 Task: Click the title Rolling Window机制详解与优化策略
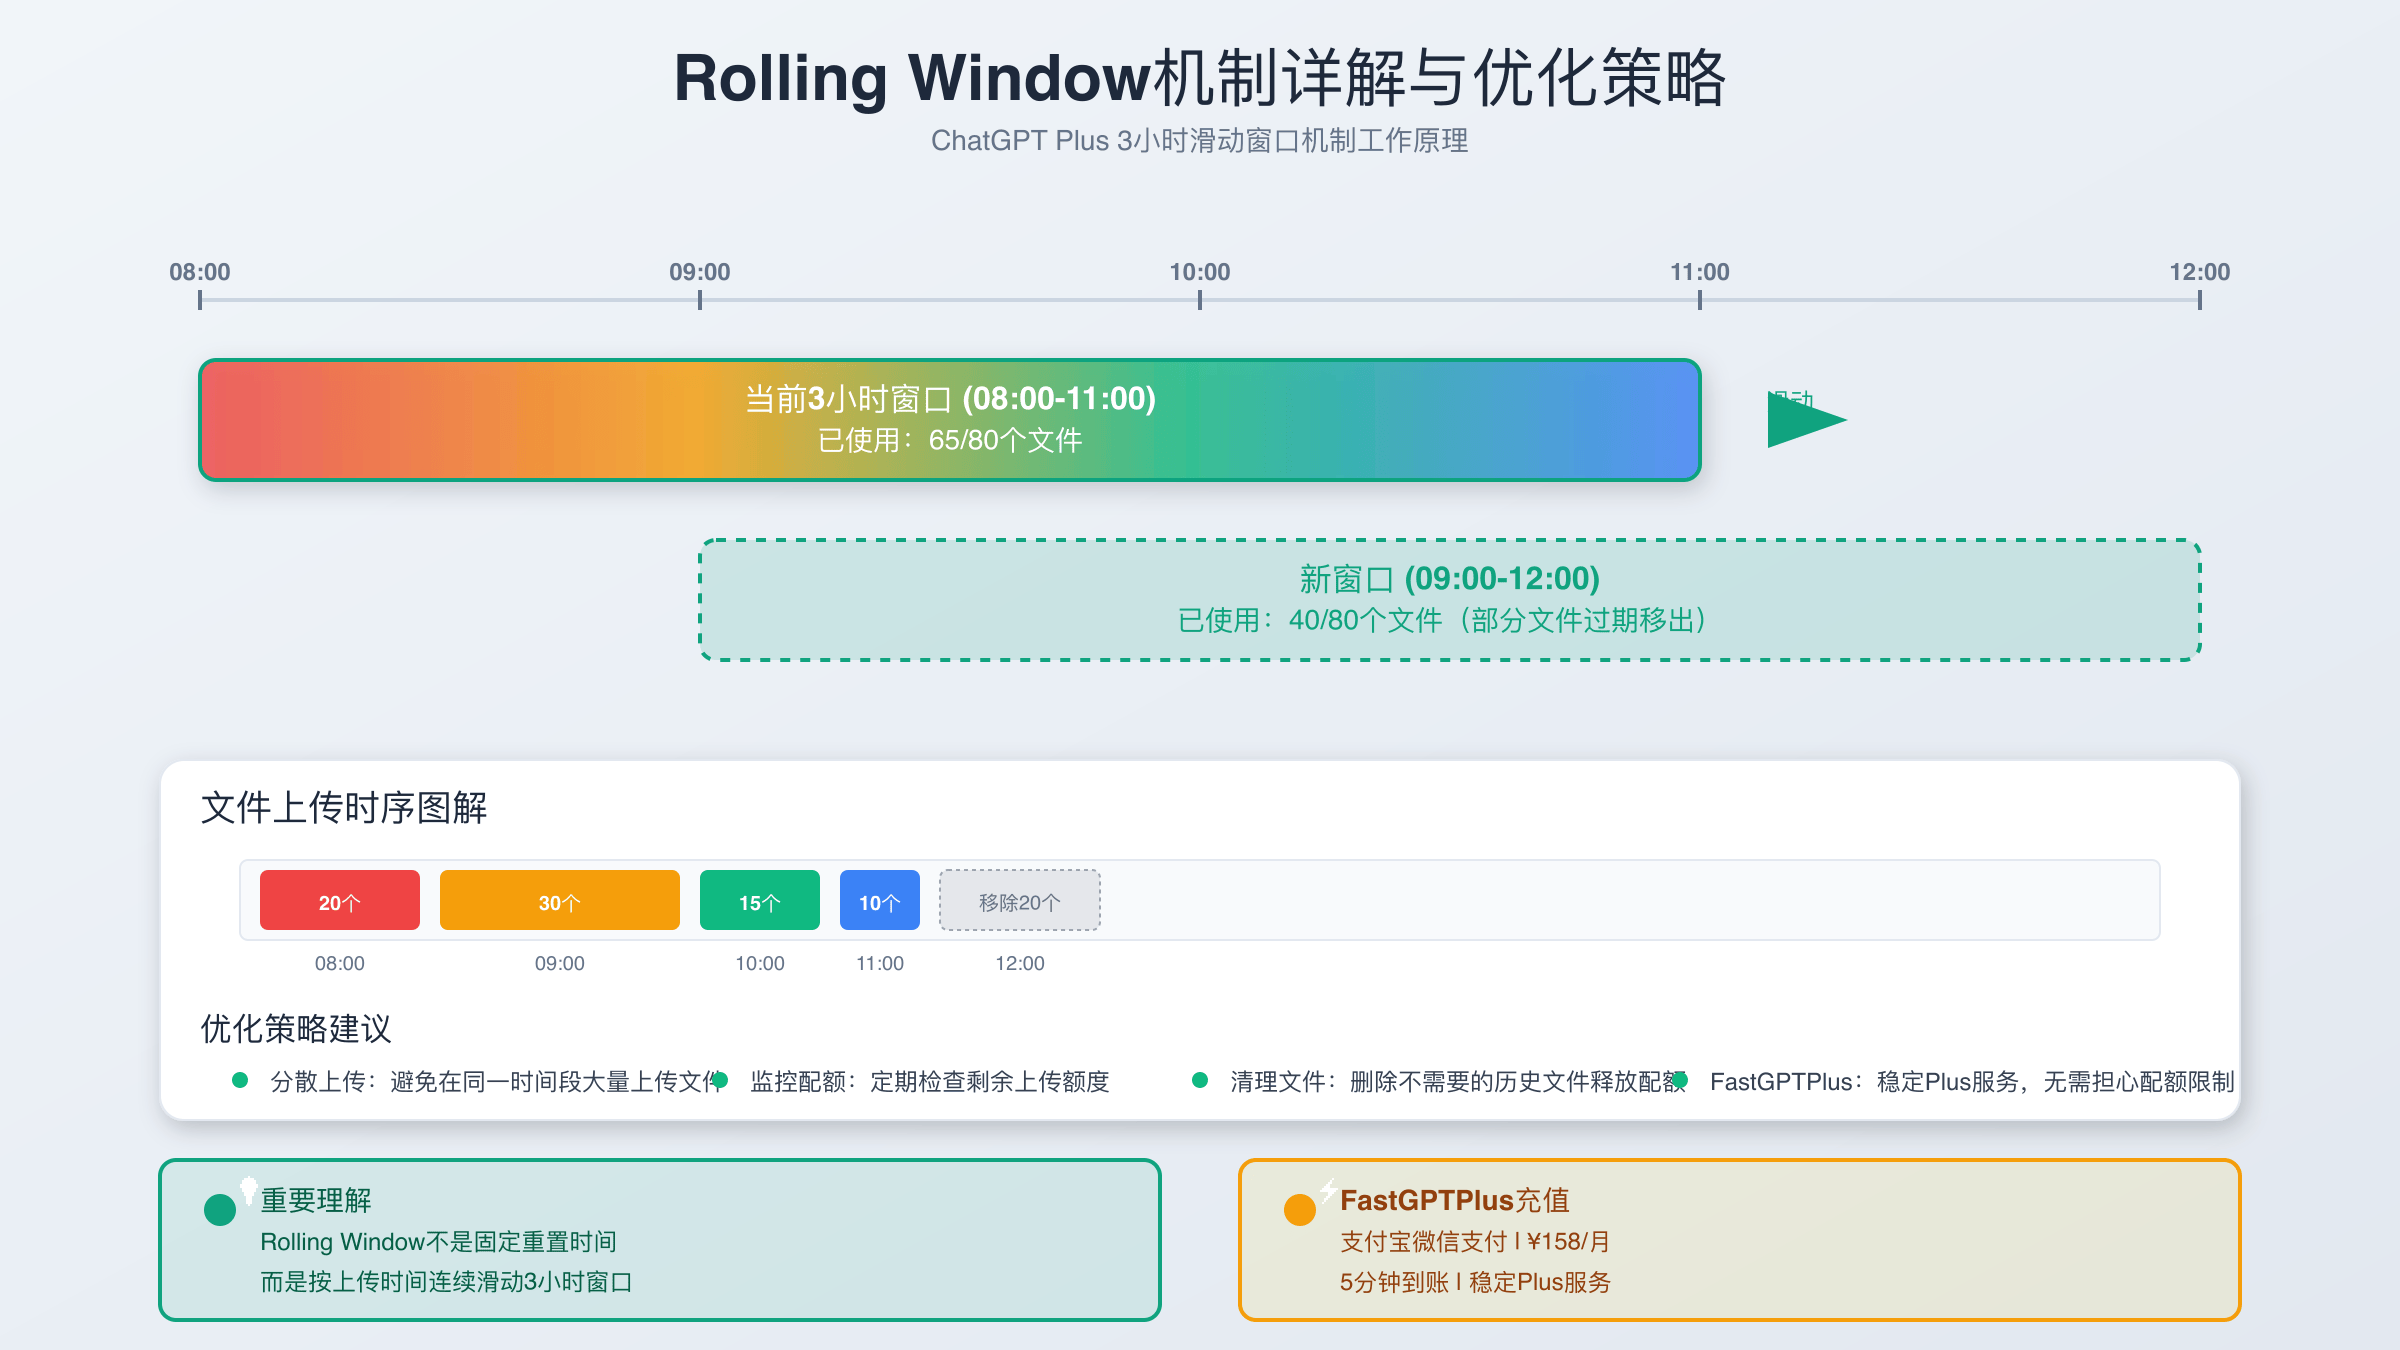pyautogui.click(x=1200, y=78)
